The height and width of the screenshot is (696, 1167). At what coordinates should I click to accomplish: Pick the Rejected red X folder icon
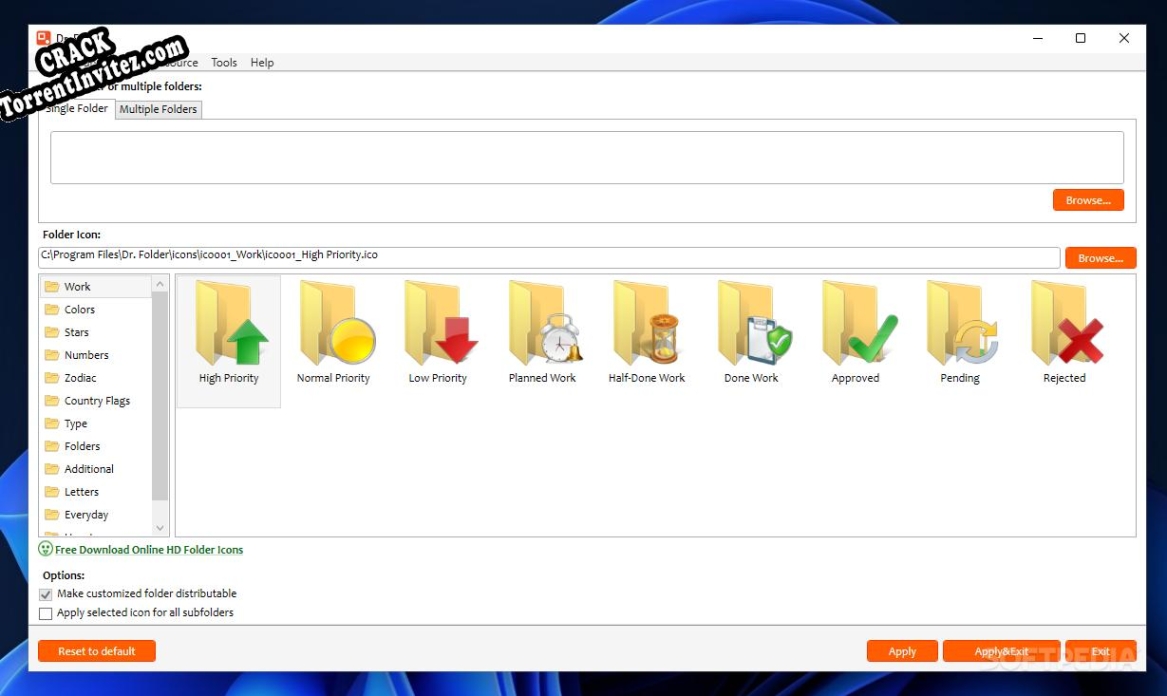click(x=1063, y=330)
